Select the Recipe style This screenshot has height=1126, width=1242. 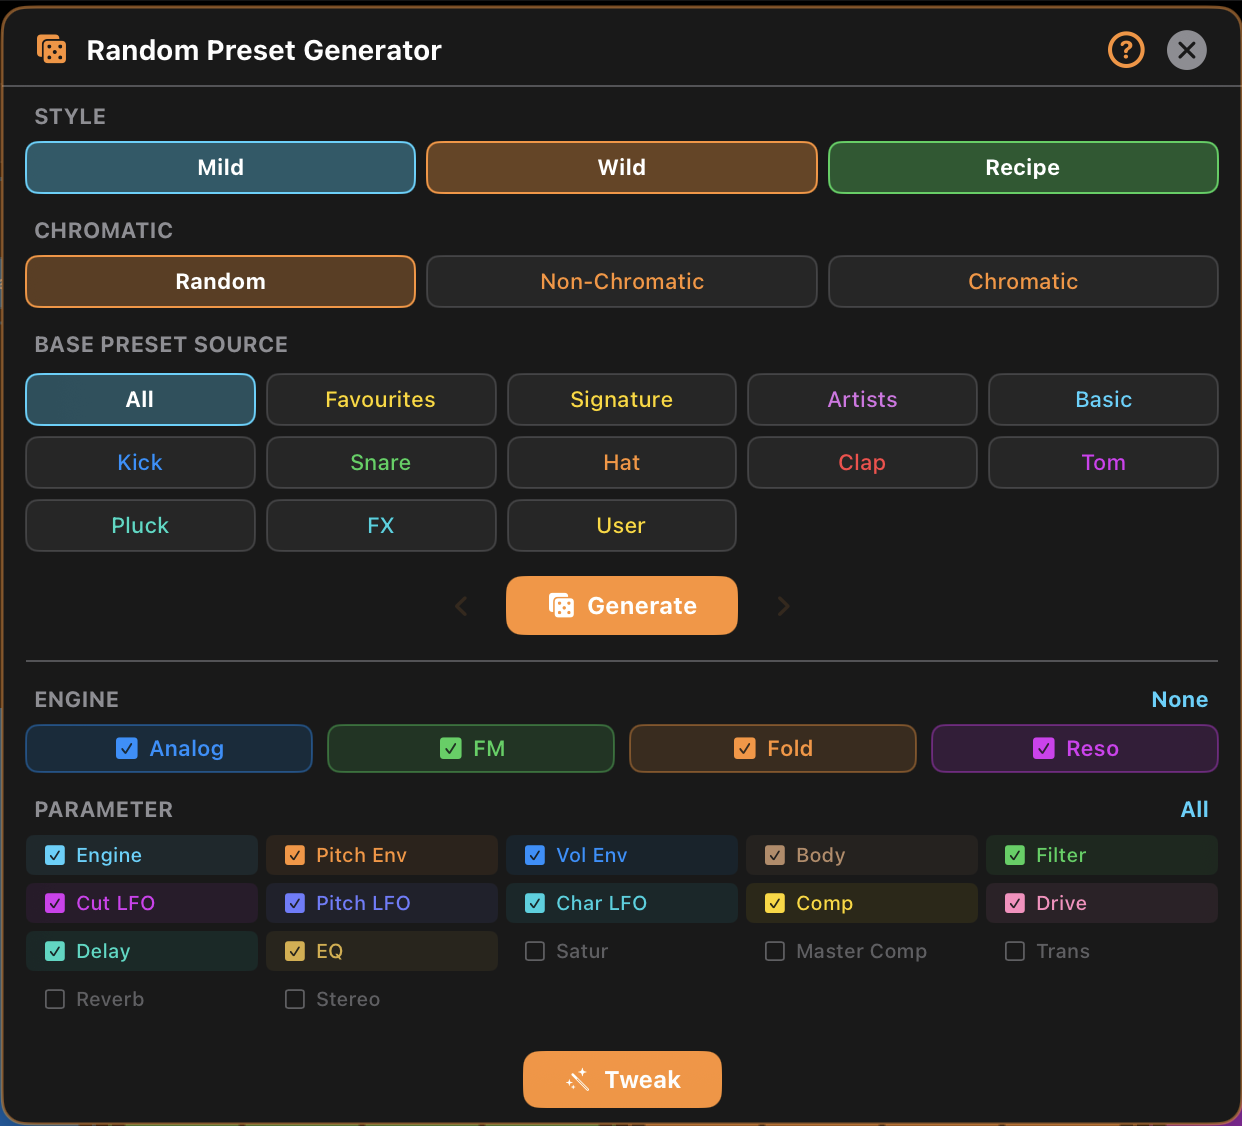(1023, 167)
